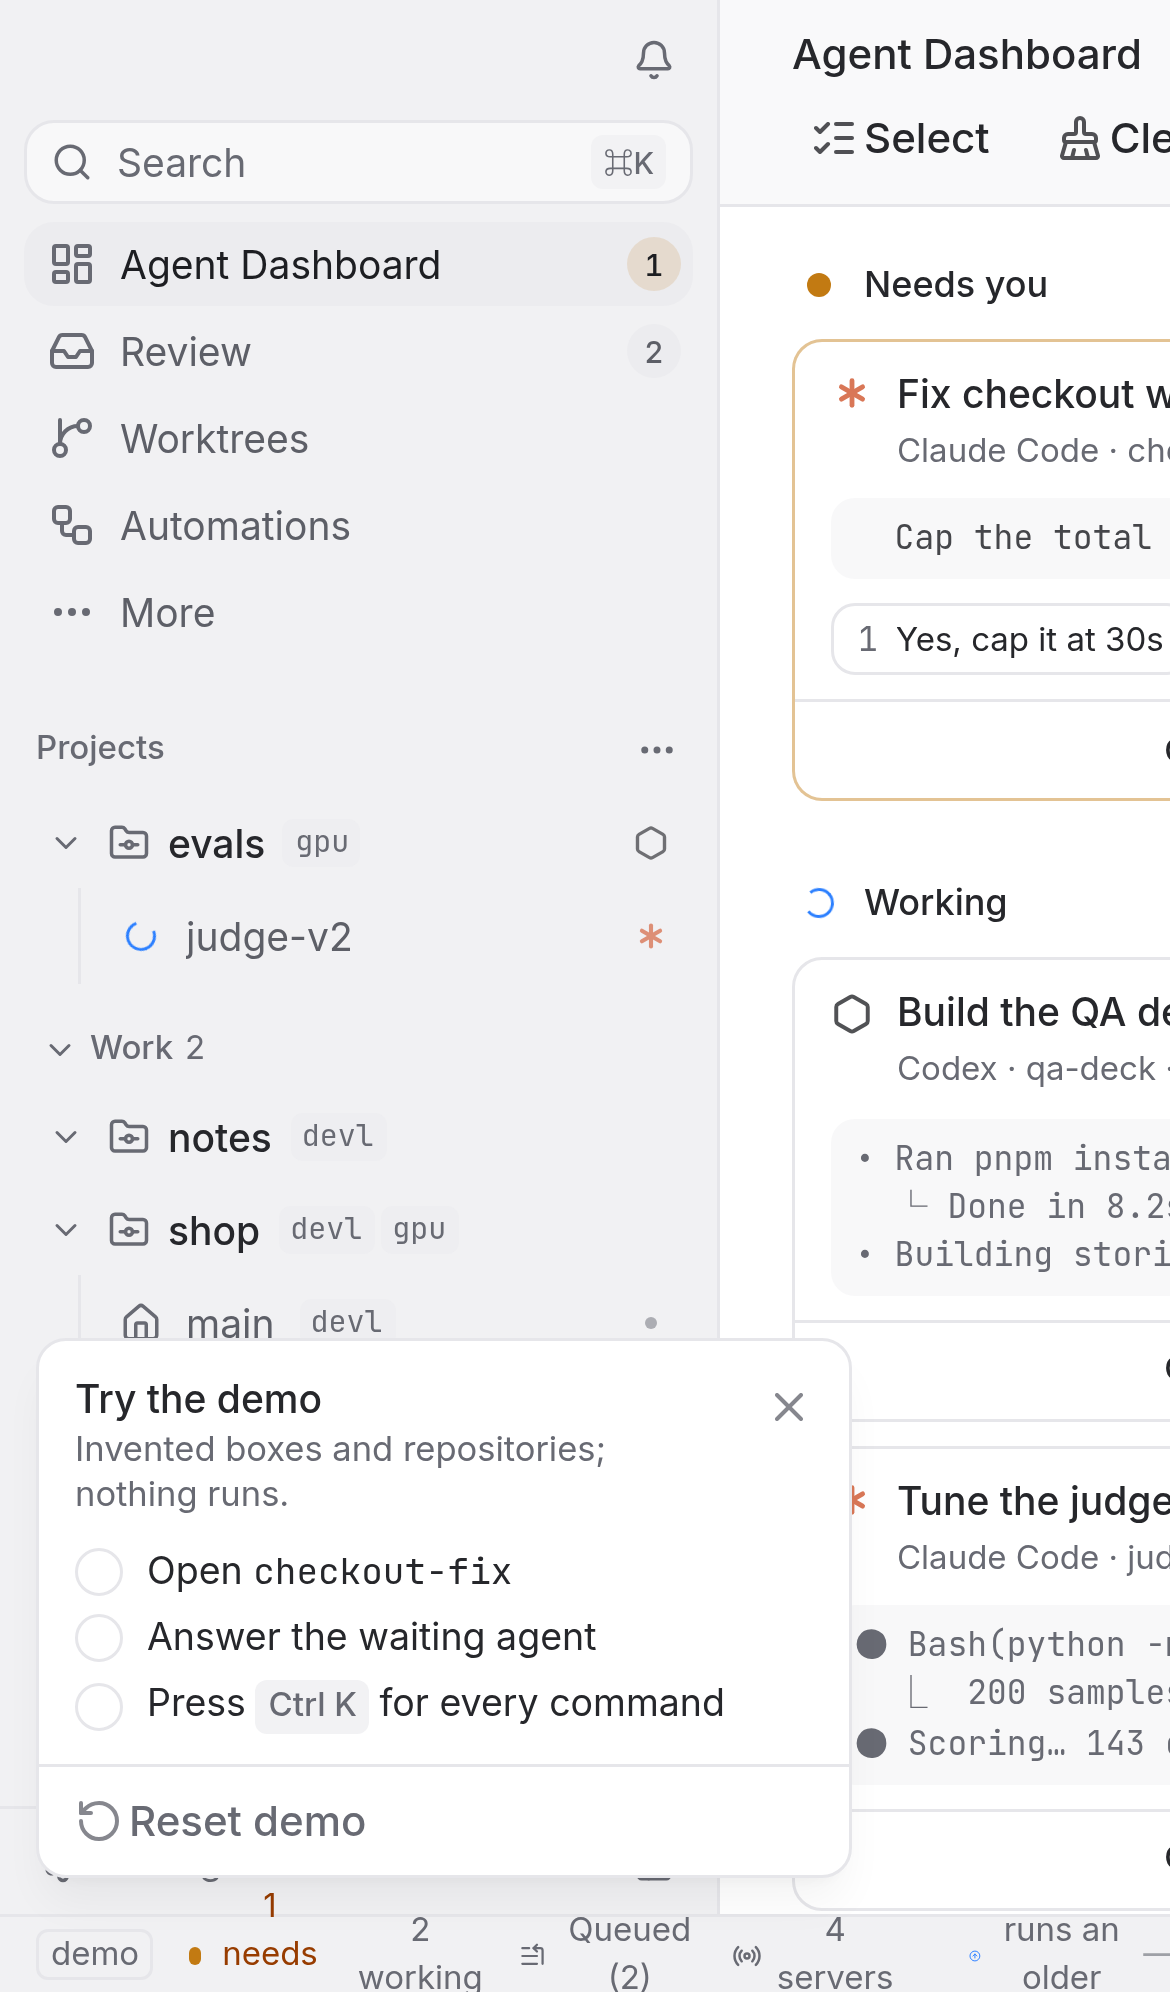This screenshot has width=1170, height=1992.
Task: Collapse the evals project
Action: tap(66, 844)
